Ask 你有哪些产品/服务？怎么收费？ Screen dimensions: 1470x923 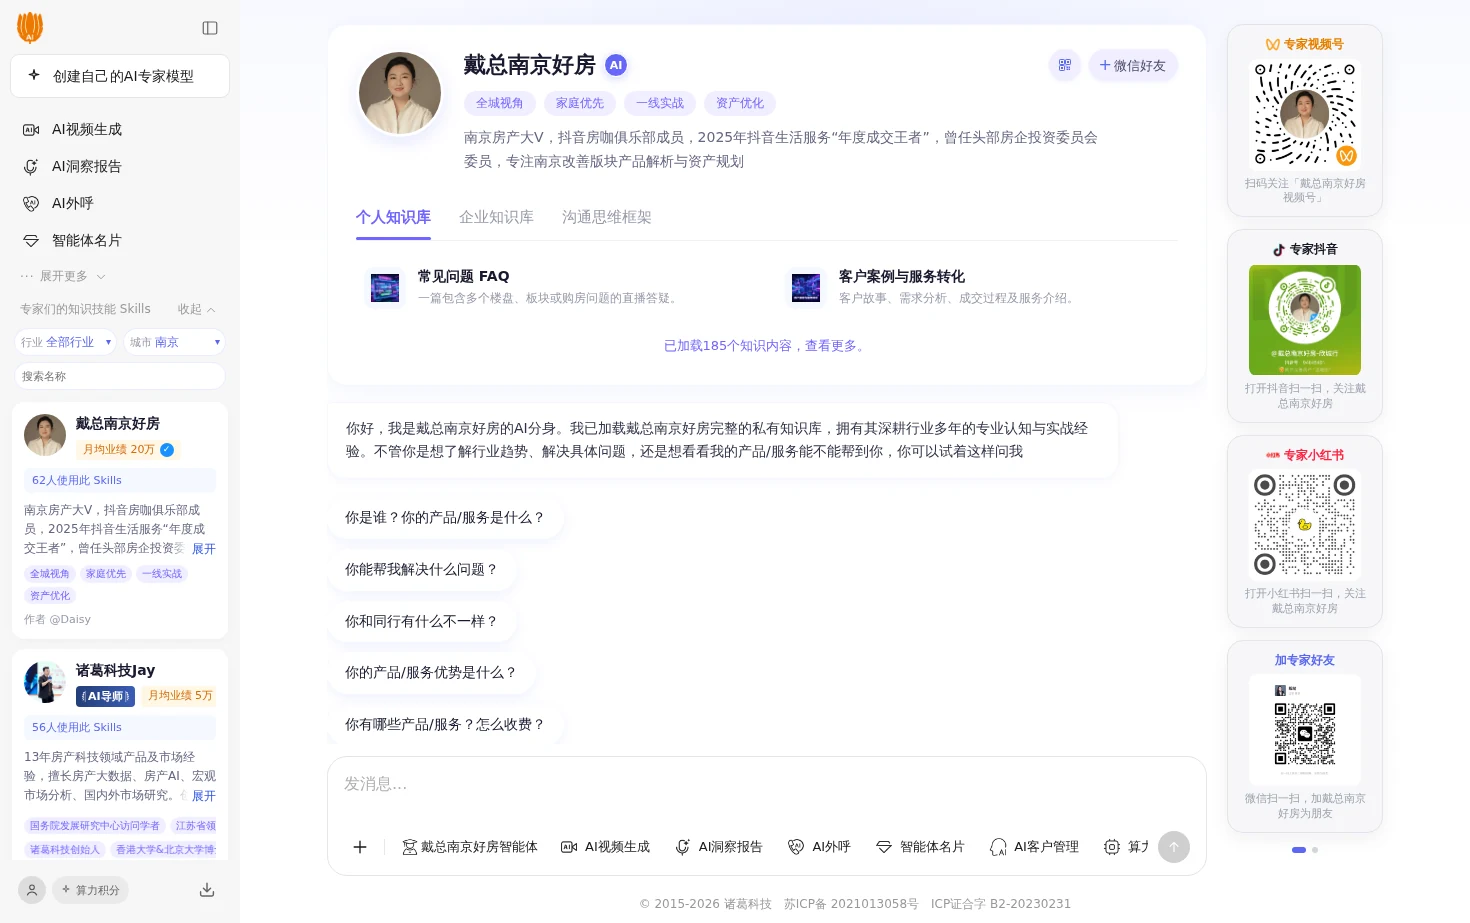[x=445, y=724]
